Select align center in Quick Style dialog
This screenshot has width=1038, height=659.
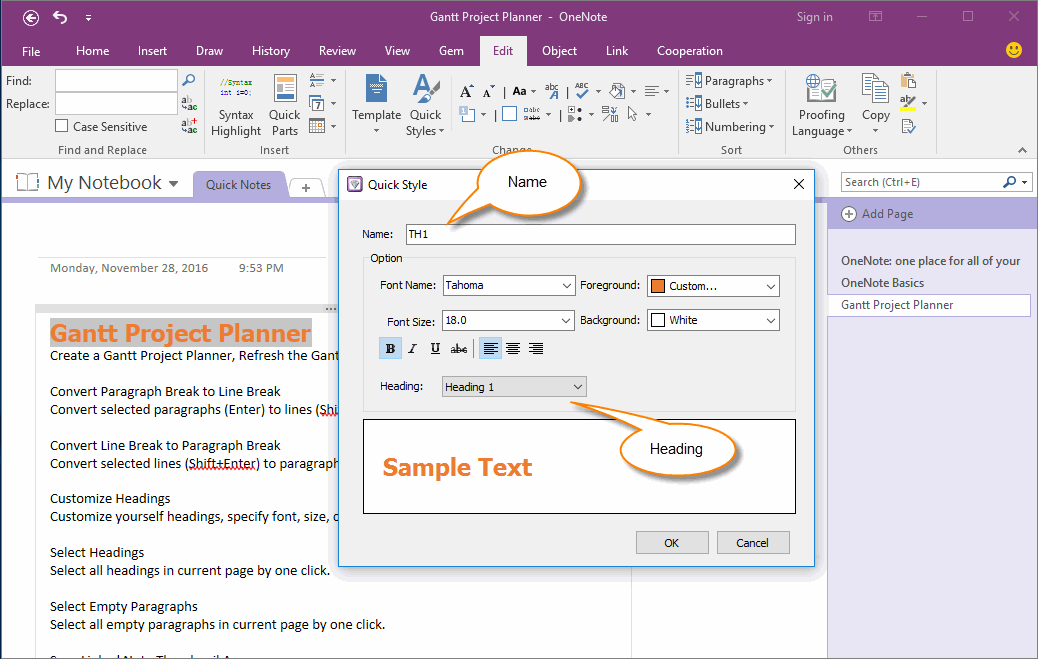click(x=513, y=348)
